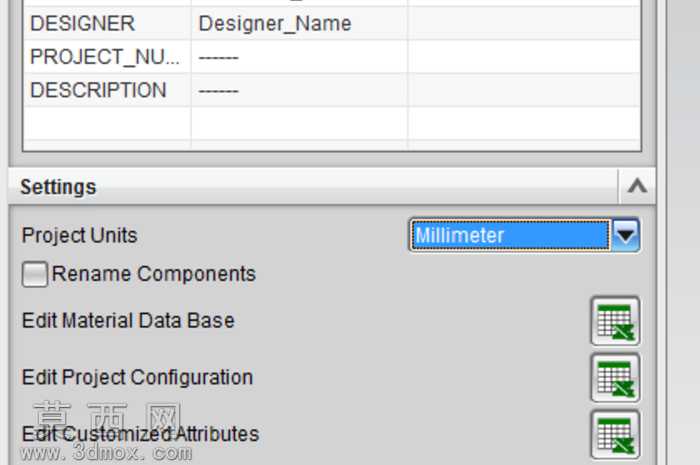The width and height of the screenshot is (700, 465).
Task: Click the Project Units label
Action: coord(79,235)
